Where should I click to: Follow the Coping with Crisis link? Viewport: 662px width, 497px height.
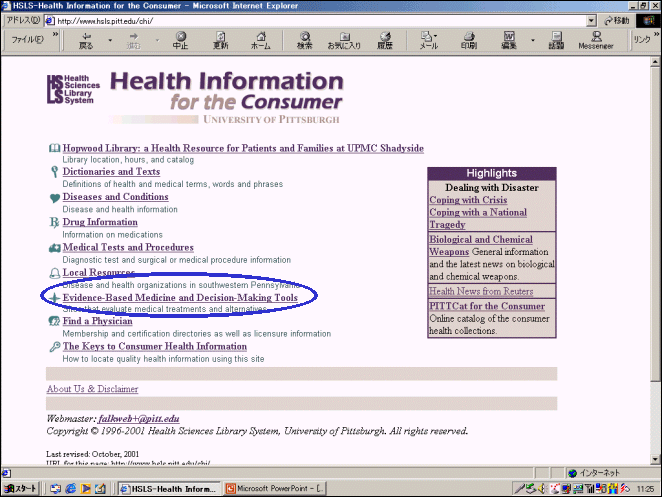[468, 200]
